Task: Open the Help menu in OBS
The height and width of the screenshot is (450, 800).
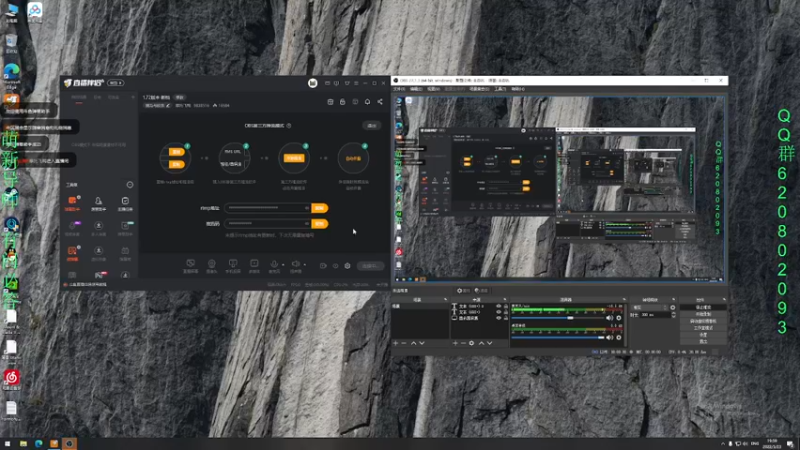Action: point(518,89)
